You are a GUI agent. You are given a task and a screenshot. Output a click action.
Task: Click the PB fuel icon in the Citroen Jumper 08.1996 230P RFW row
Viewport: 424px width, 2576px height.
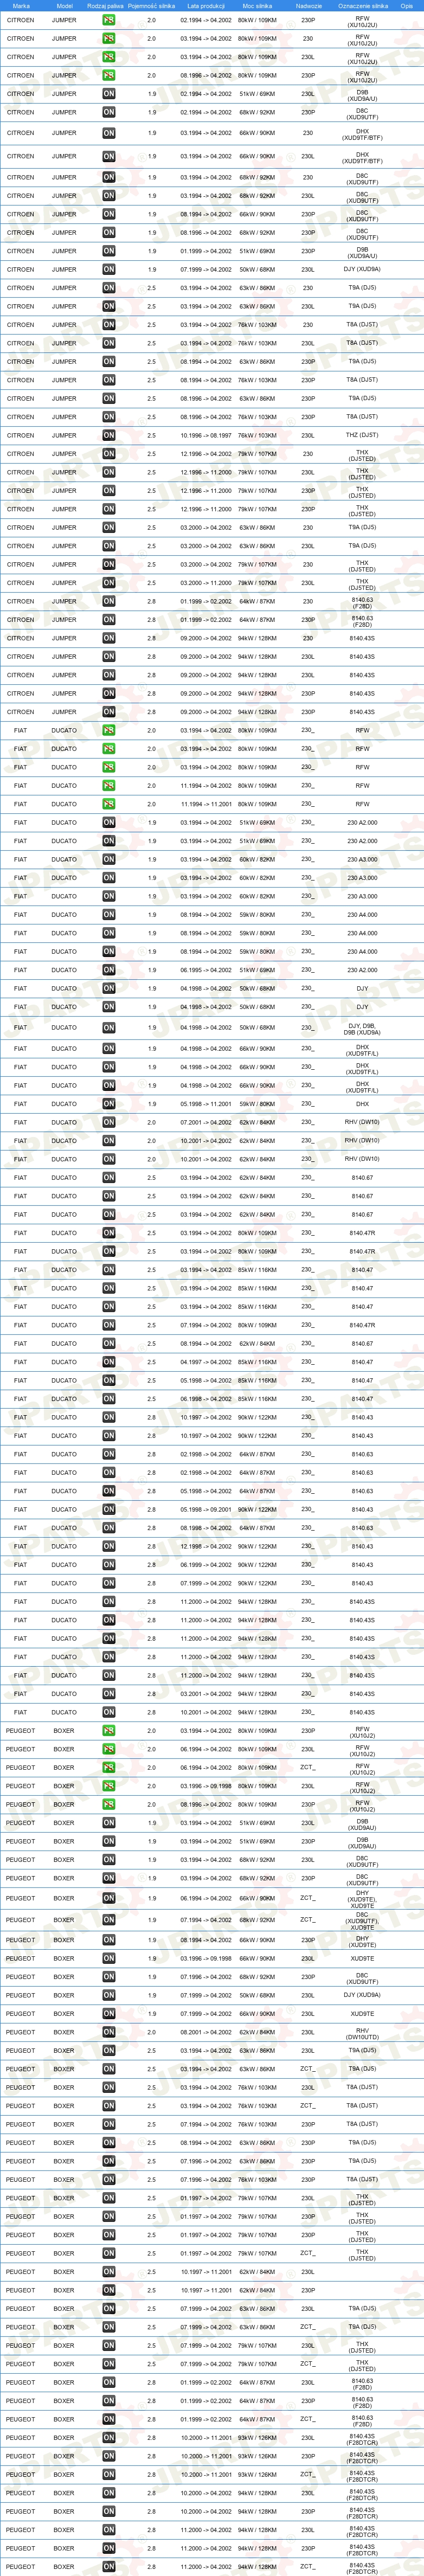coord(108,75)
